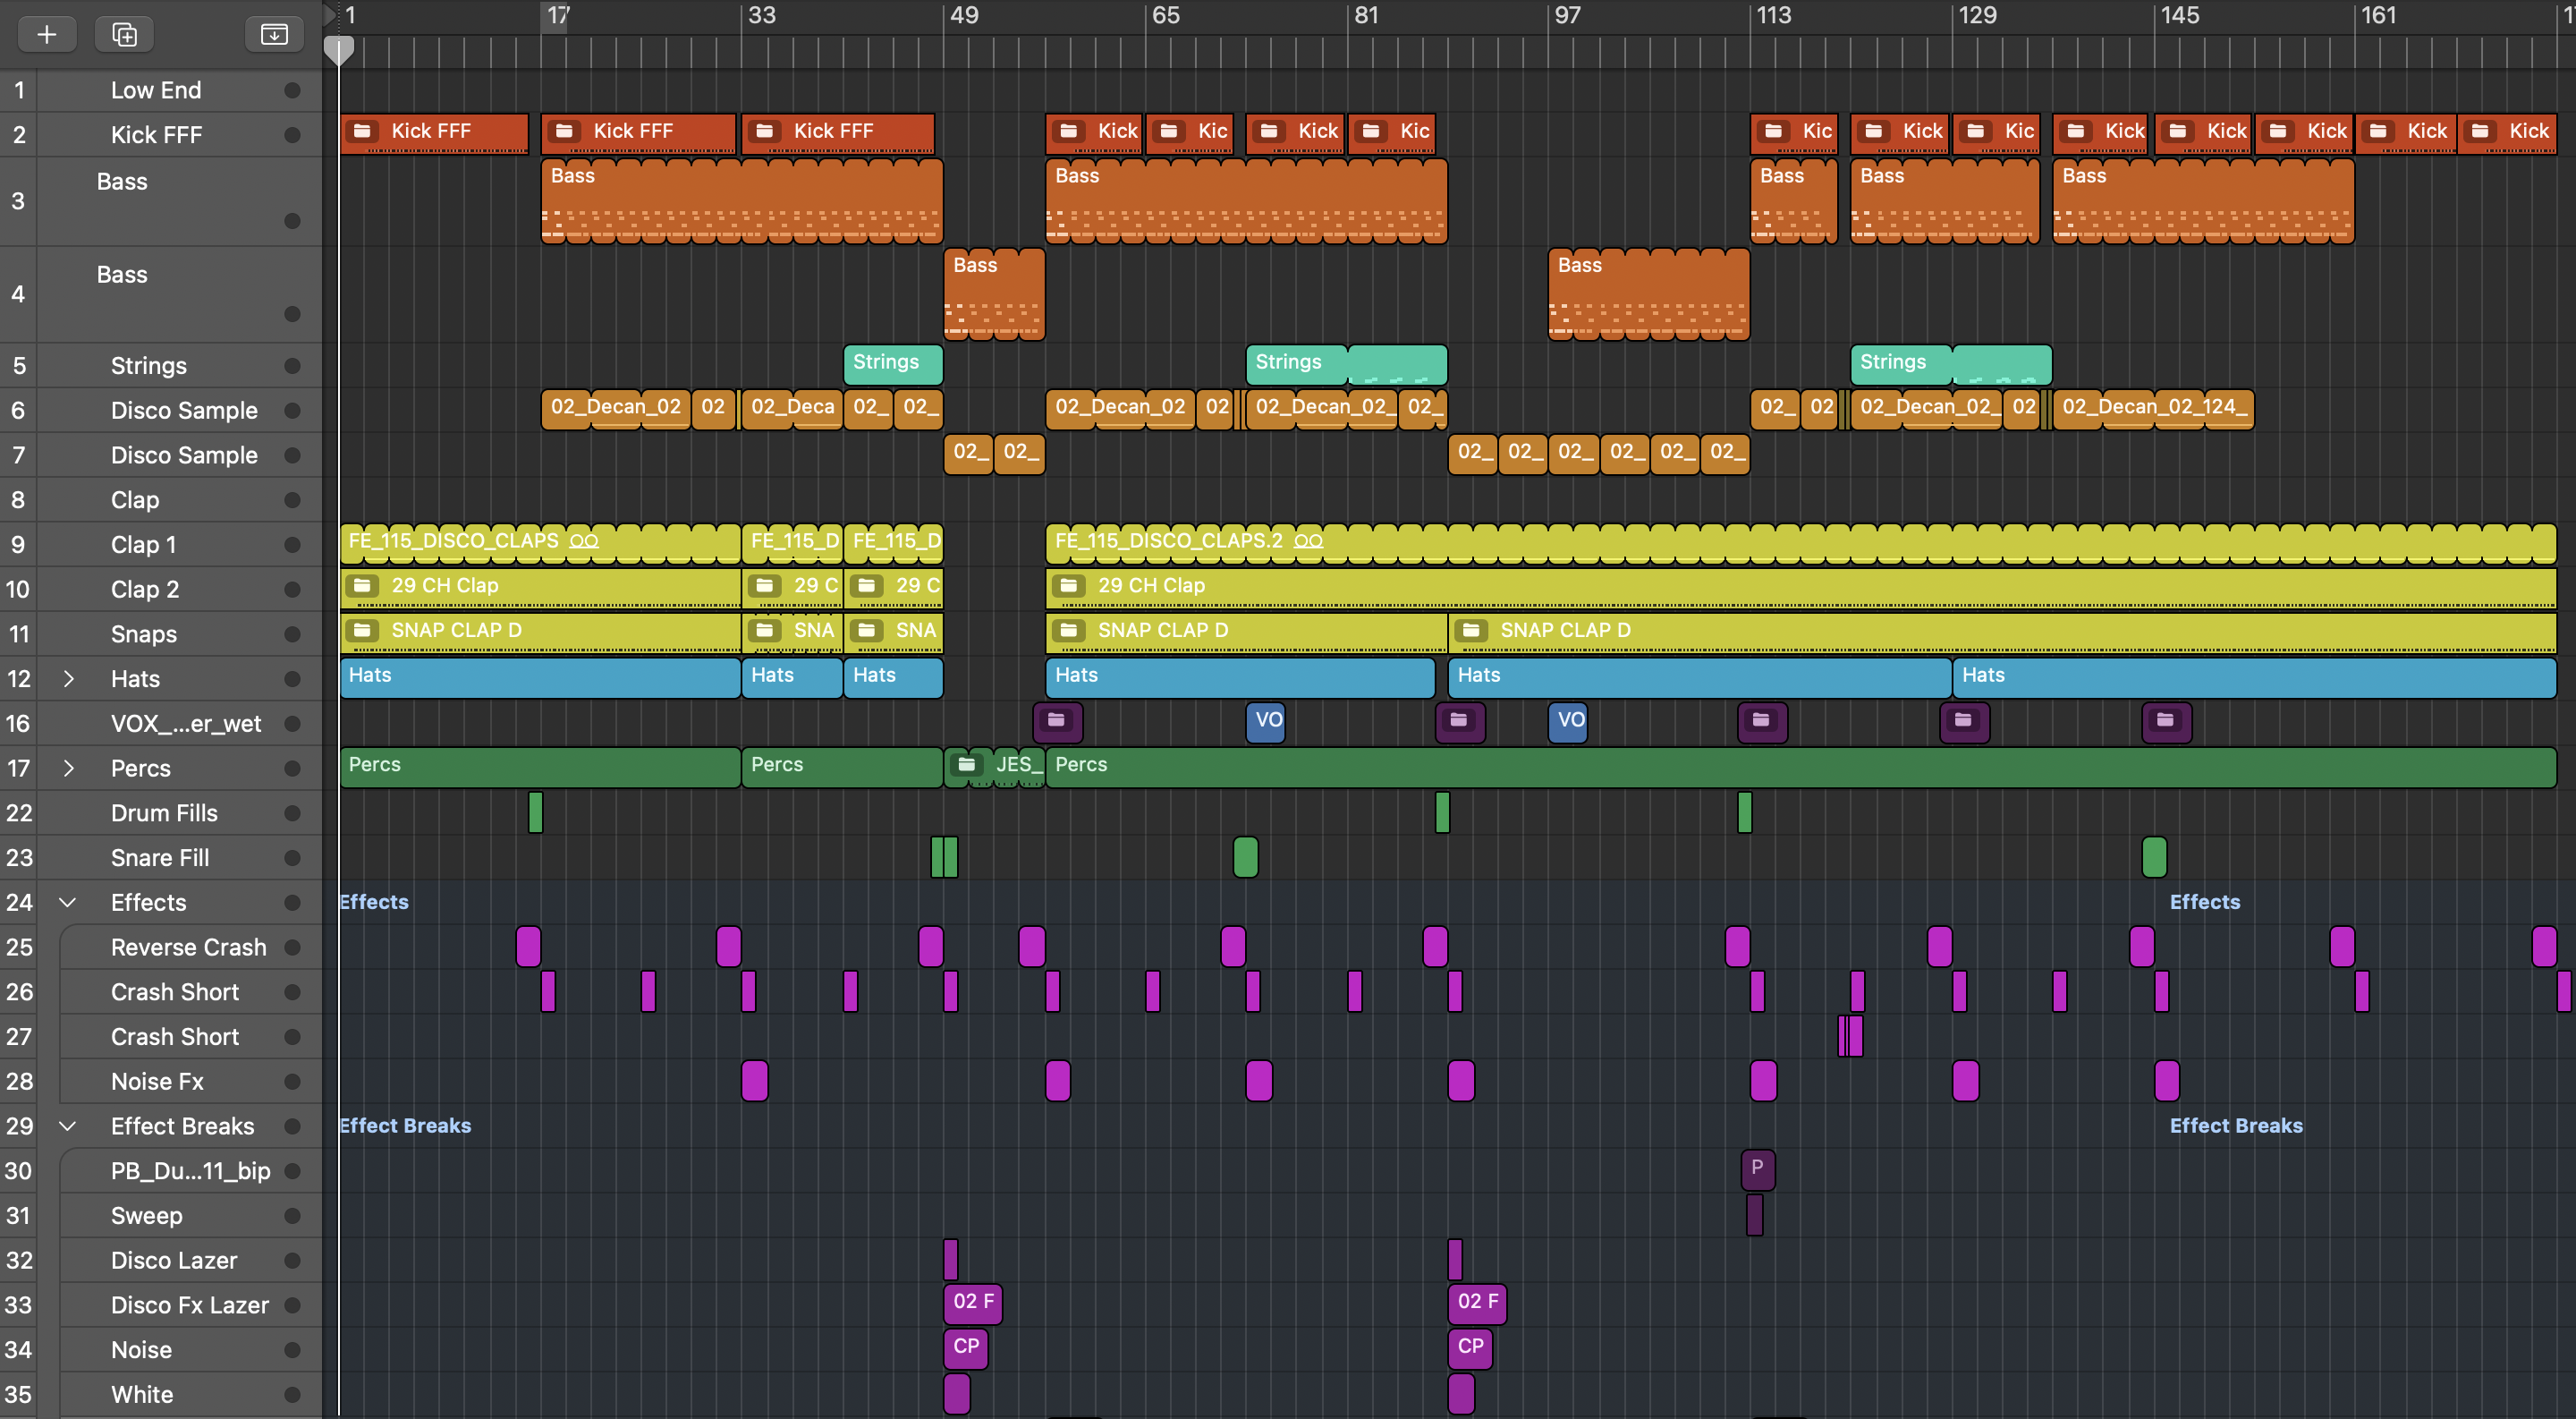Click the loop icon on FE_115_DISCO_CLAPS.2 region
Screen dimensions: 2576x1419
pyautogui.click(x=1308, y=541)
